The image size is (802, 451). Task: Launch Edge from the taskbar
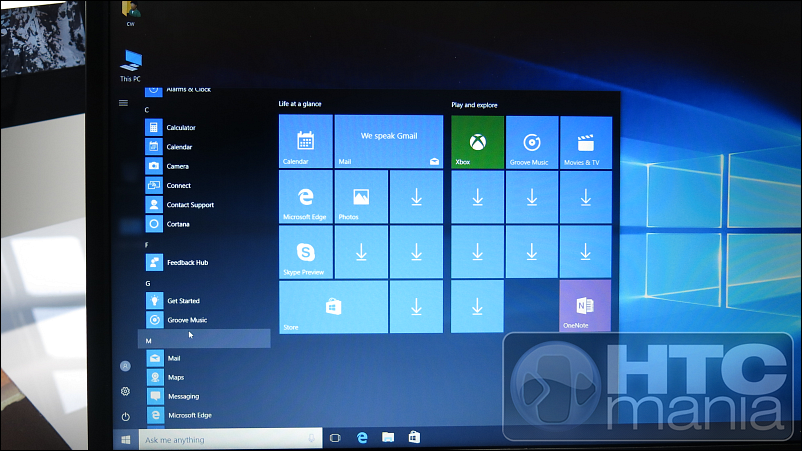tap(362, 438)
